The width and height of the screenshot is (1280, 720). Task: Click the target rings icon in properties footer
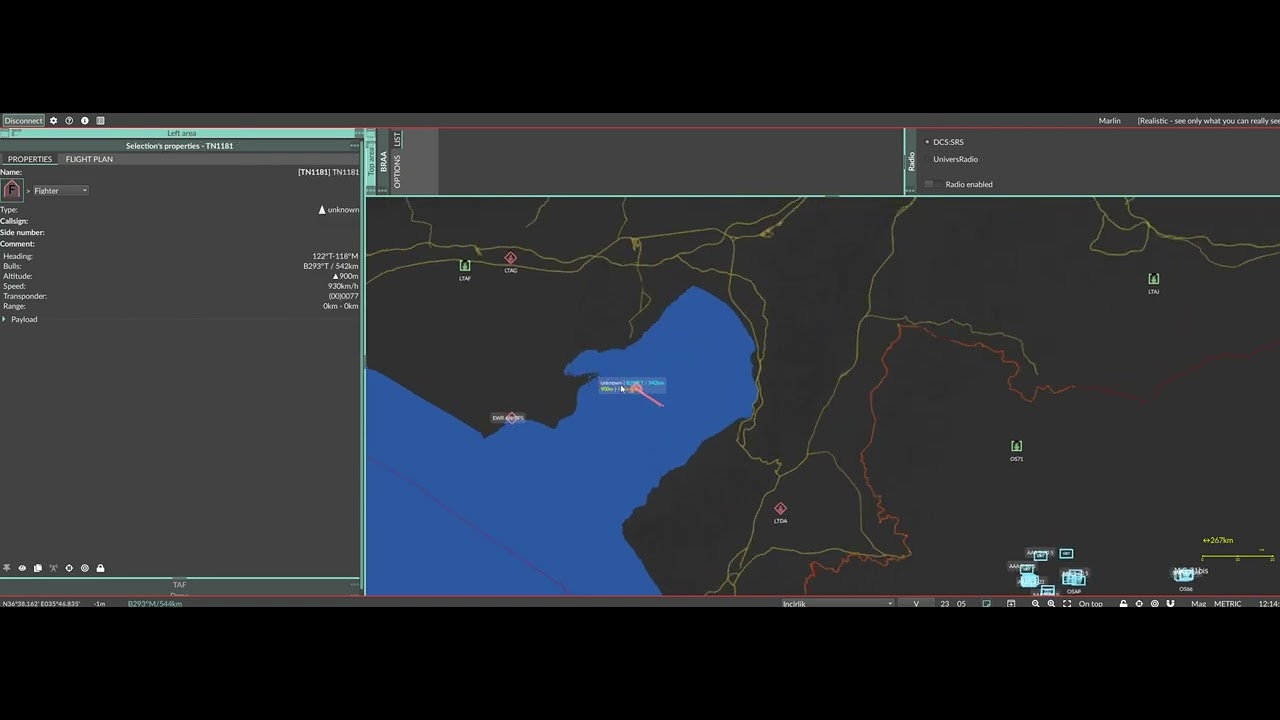pos(85,568)
